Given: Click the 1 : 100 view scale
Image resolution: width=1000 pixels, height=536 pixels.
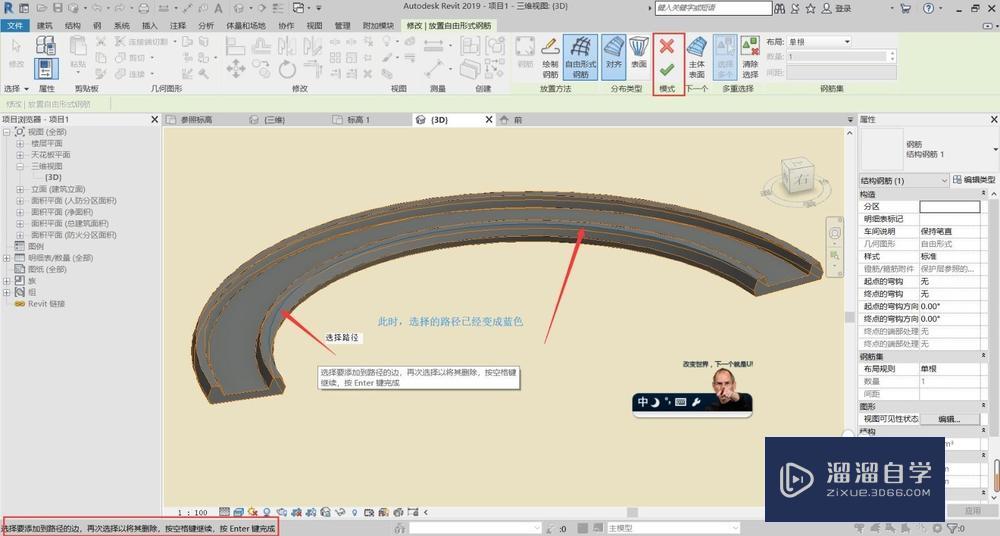Looking at the screenshot, I should coord(193,512).
